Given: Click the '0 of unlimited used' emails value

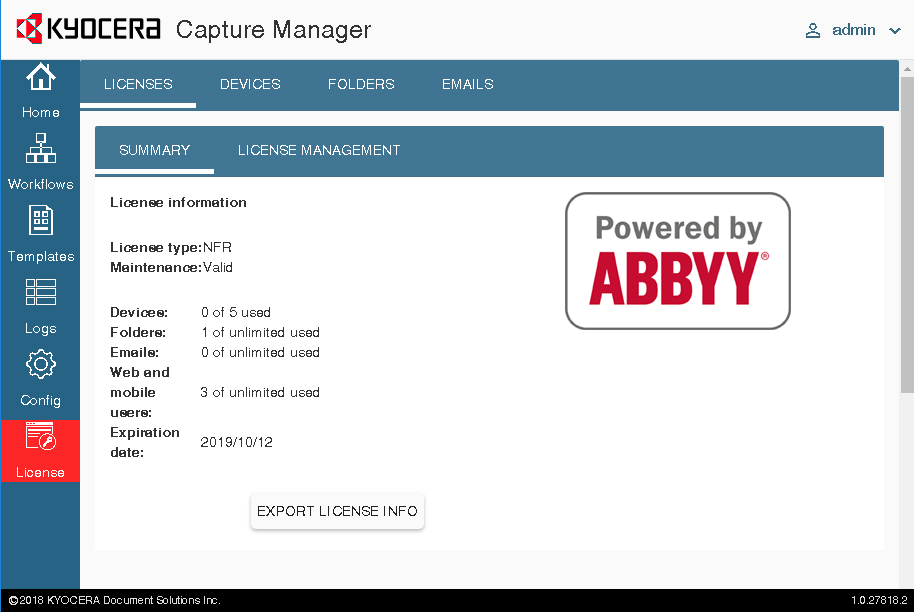Looking at the screenshot, I should point(261,353).
